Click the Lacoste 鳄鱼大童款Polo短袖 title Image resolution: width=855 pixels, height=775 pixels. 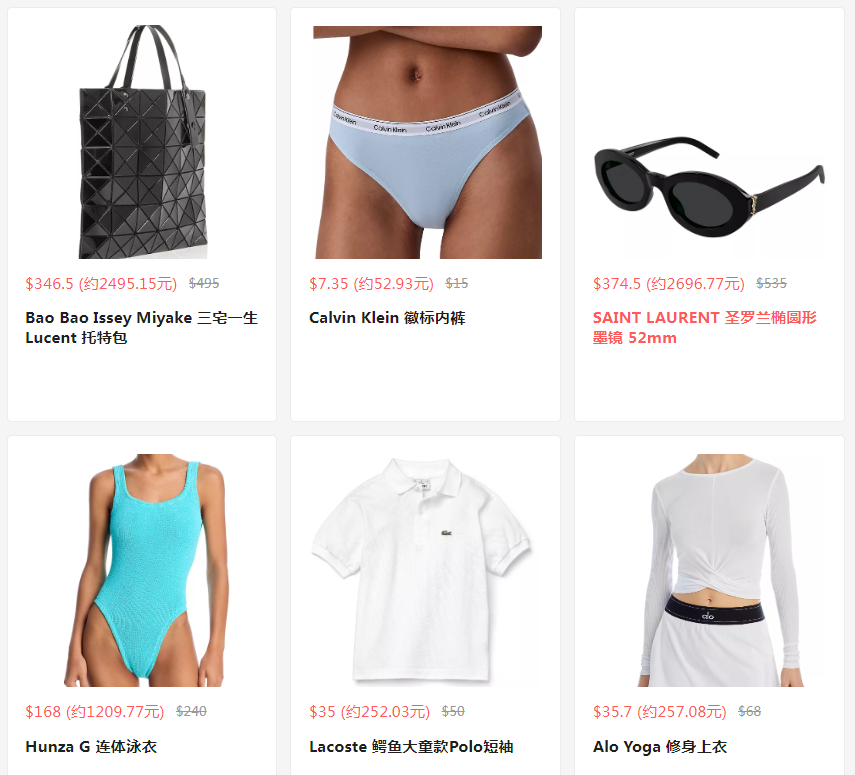tap(411, 747)
